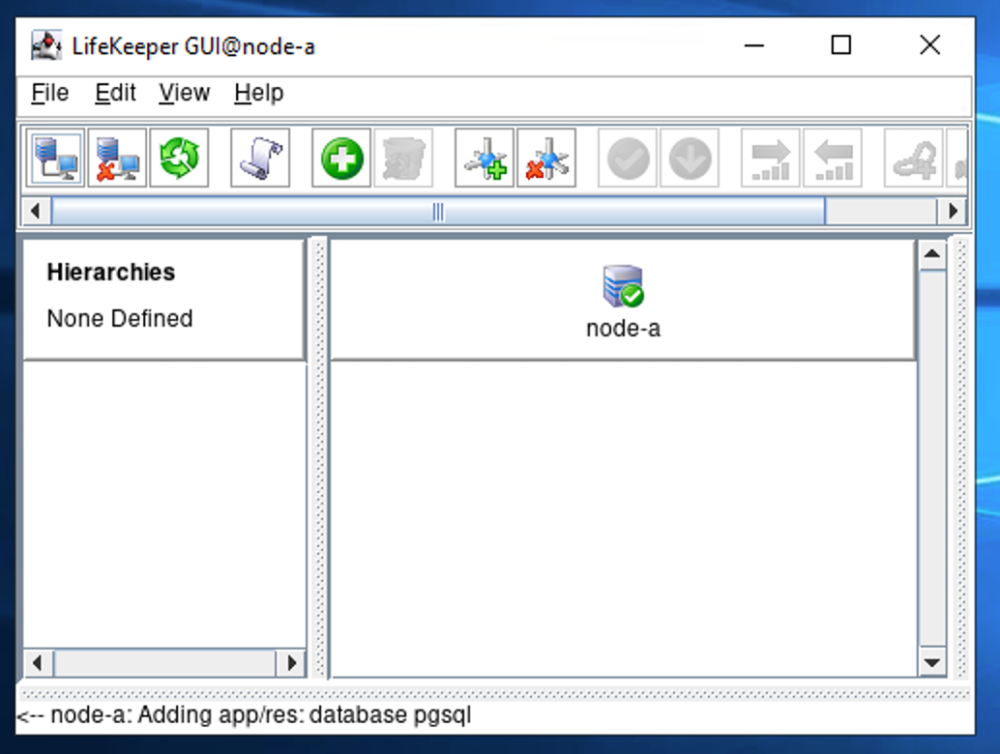This screenshot has width=1000, height=754.
Task: Click the server pane scroll down arrow
Action: click(x=932, y=663)
